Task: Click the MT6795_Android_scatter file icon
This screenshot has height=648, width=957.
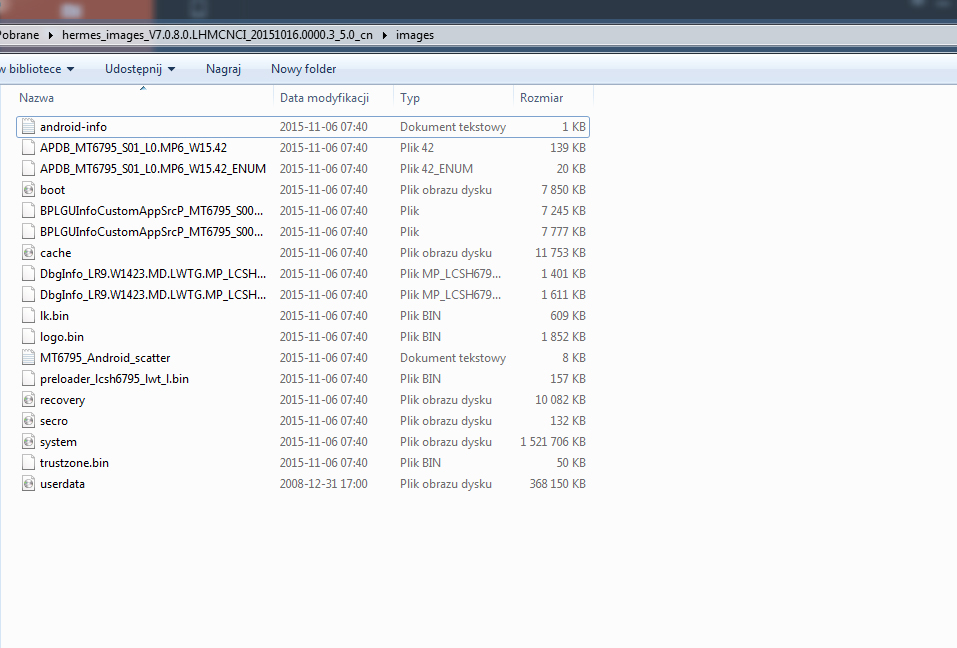Action: (x=28, y=358)
